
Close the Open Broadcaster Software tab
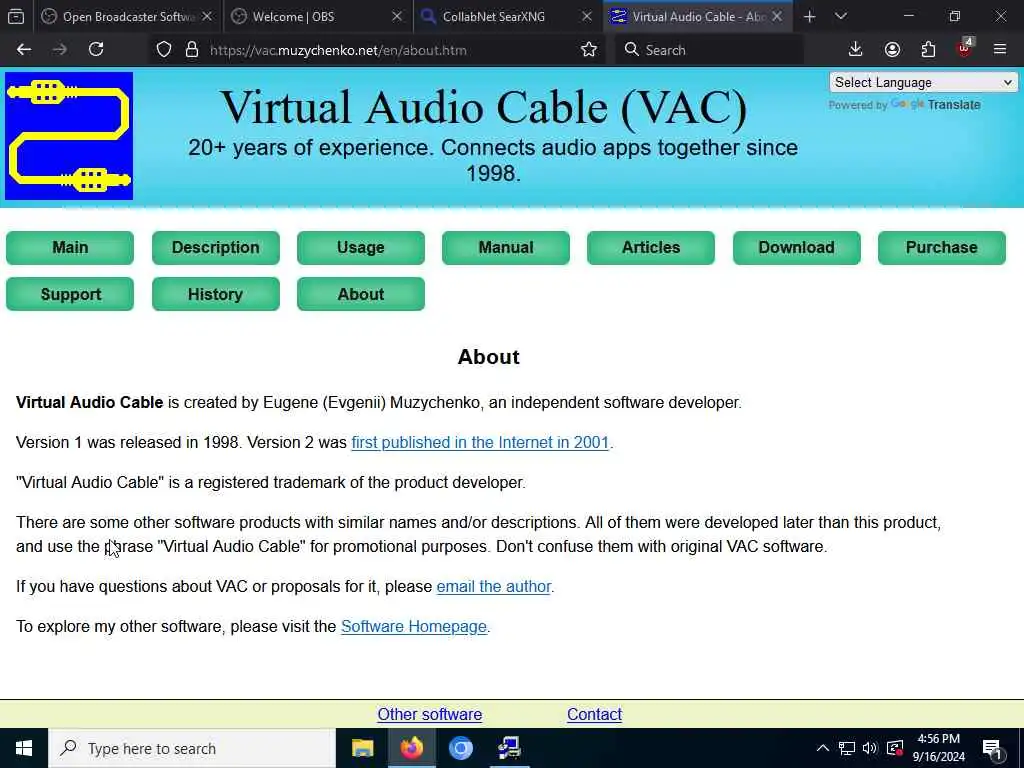(x=207, y=17)
